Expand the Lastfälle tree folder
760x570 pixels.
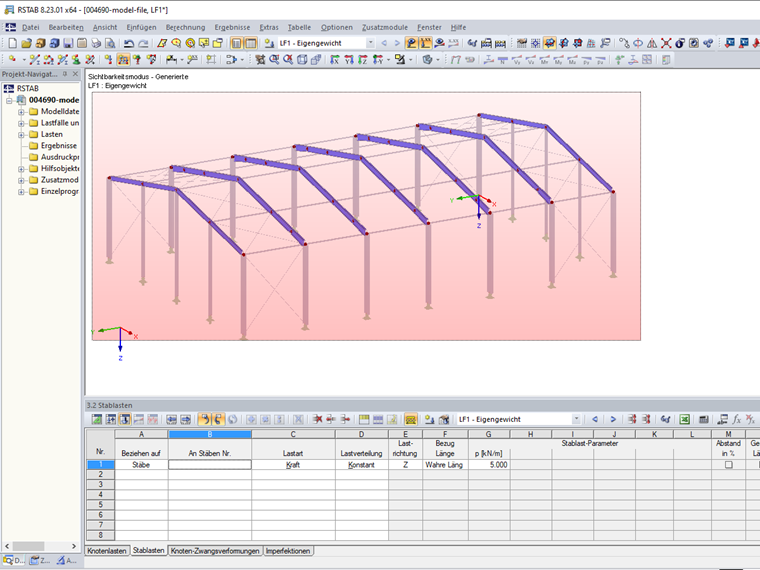tap(21, 123)
